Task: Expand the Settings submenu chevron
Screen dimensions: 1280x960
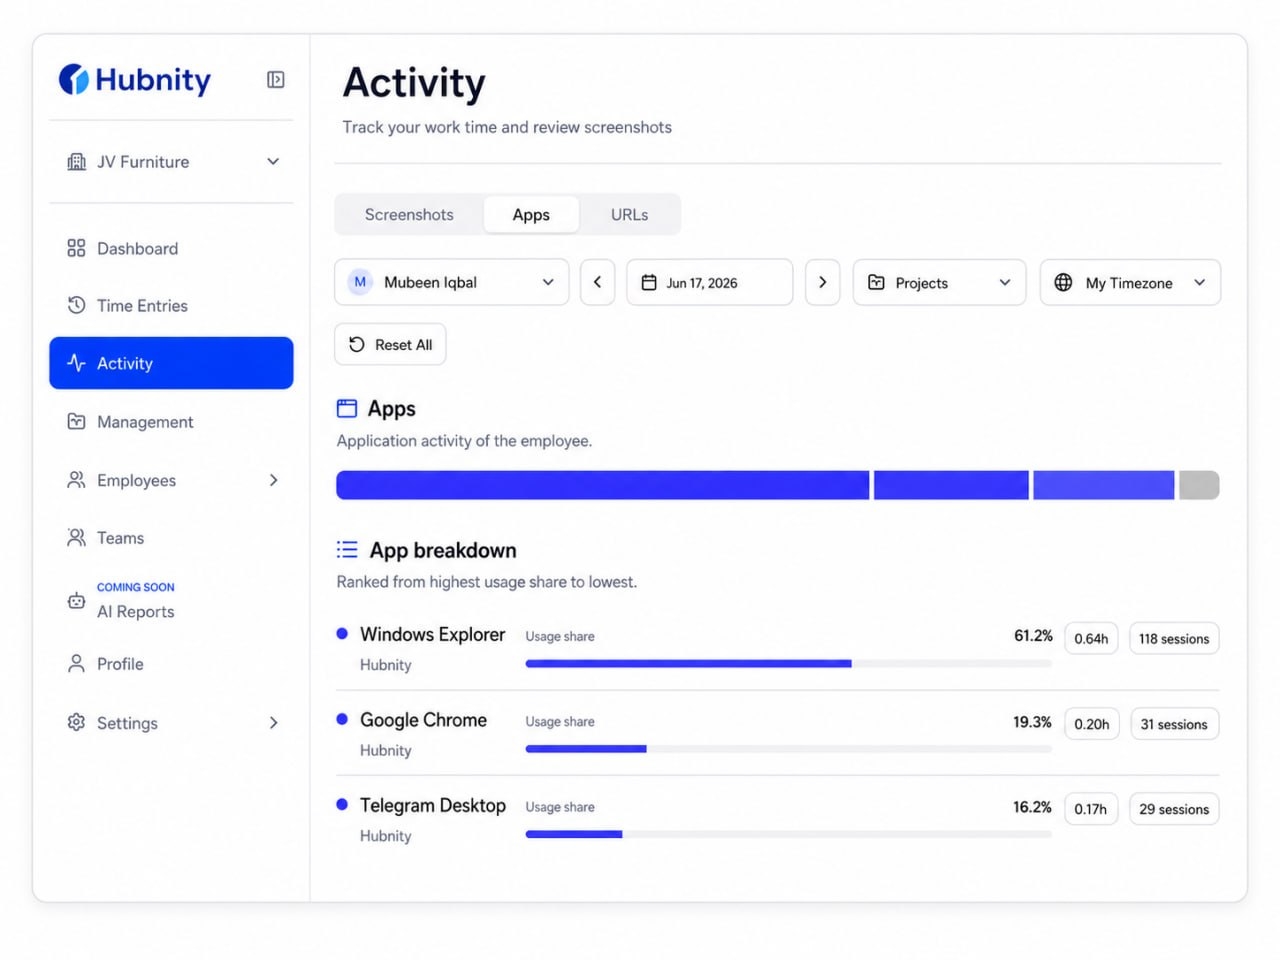Action: click(273, 722)
